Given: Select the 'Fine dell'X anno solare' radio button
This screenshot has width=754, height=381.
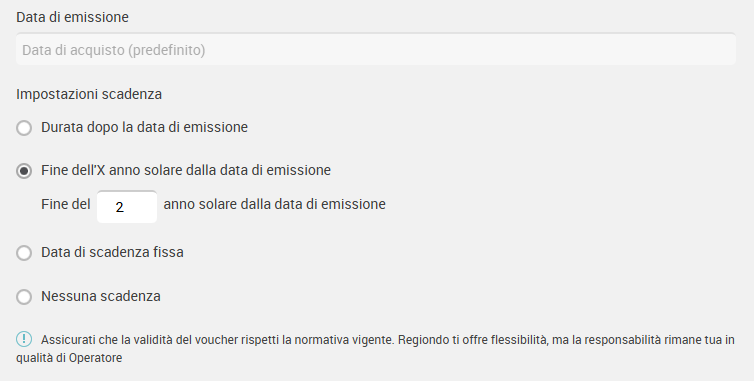Looking at the screenshot, I should (24, 171).
